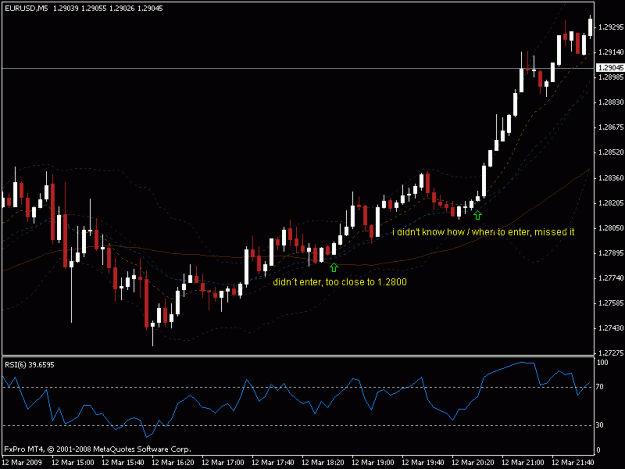Click the 1.27275 price axis label
The image size is (625, 469).
(611, 353)
